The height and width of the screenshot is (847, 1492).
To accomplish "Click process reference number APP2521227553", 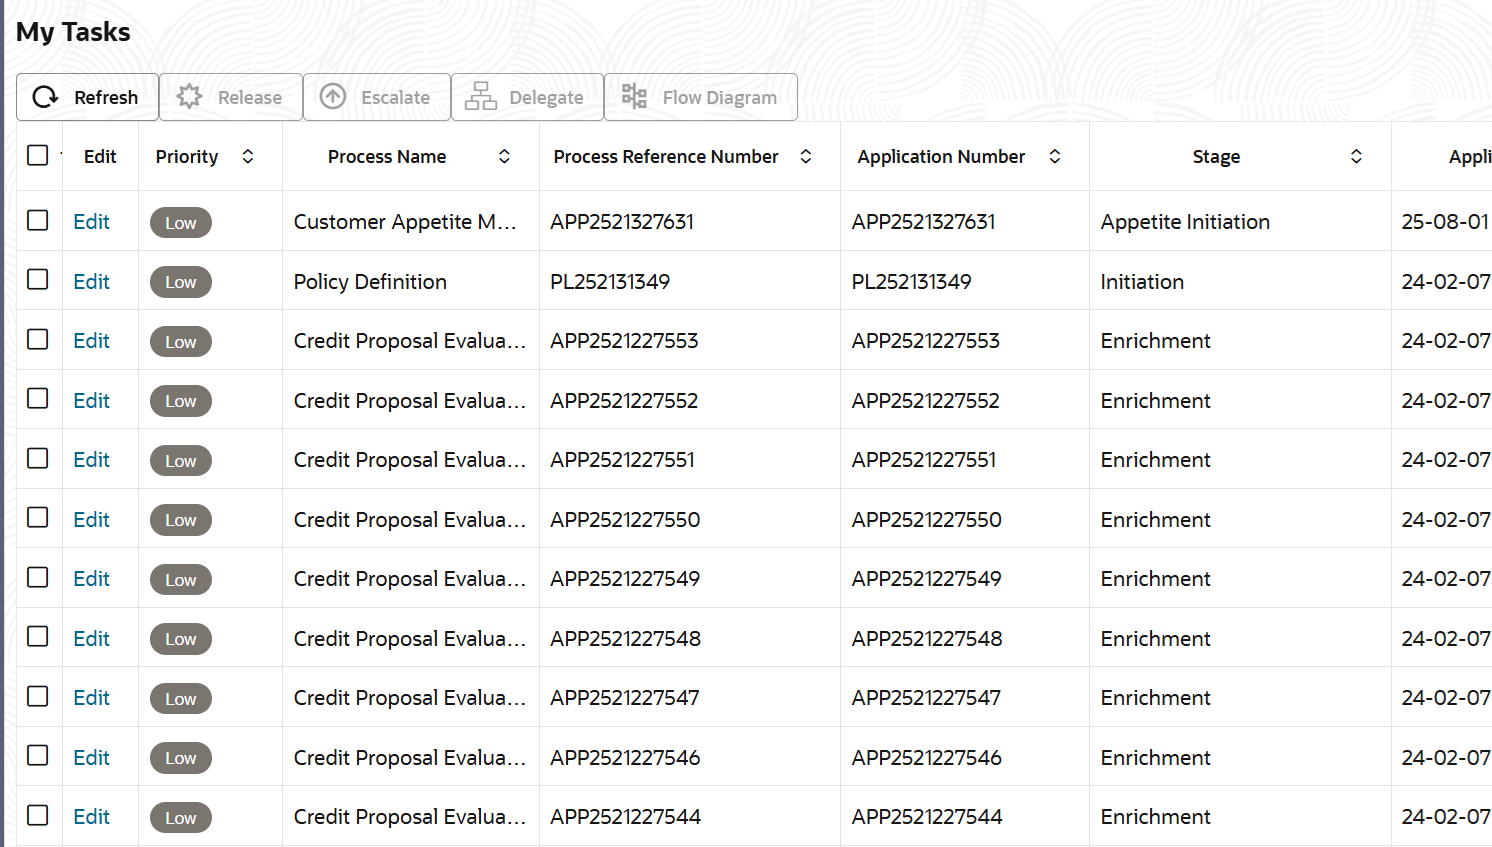I will tap(624, 341).
